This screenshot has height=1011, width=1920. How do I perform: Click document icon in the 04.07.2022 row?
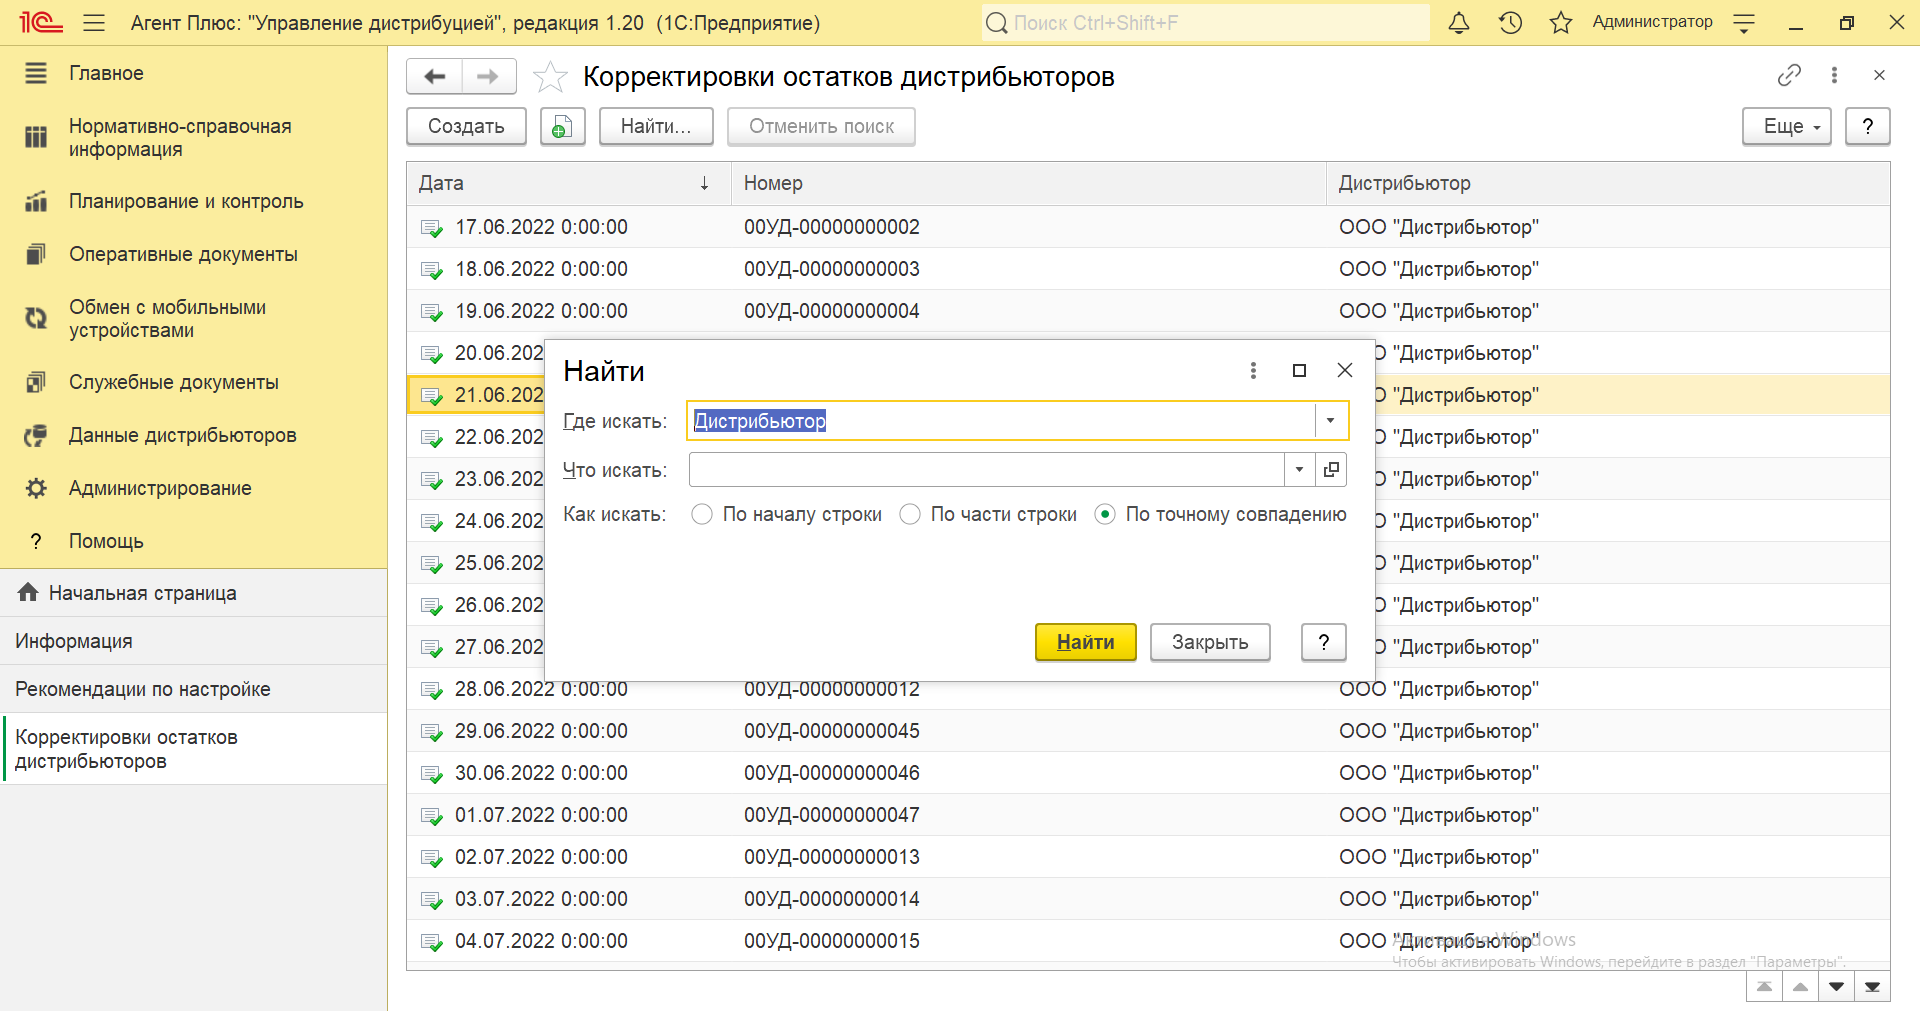pos(432,942)
